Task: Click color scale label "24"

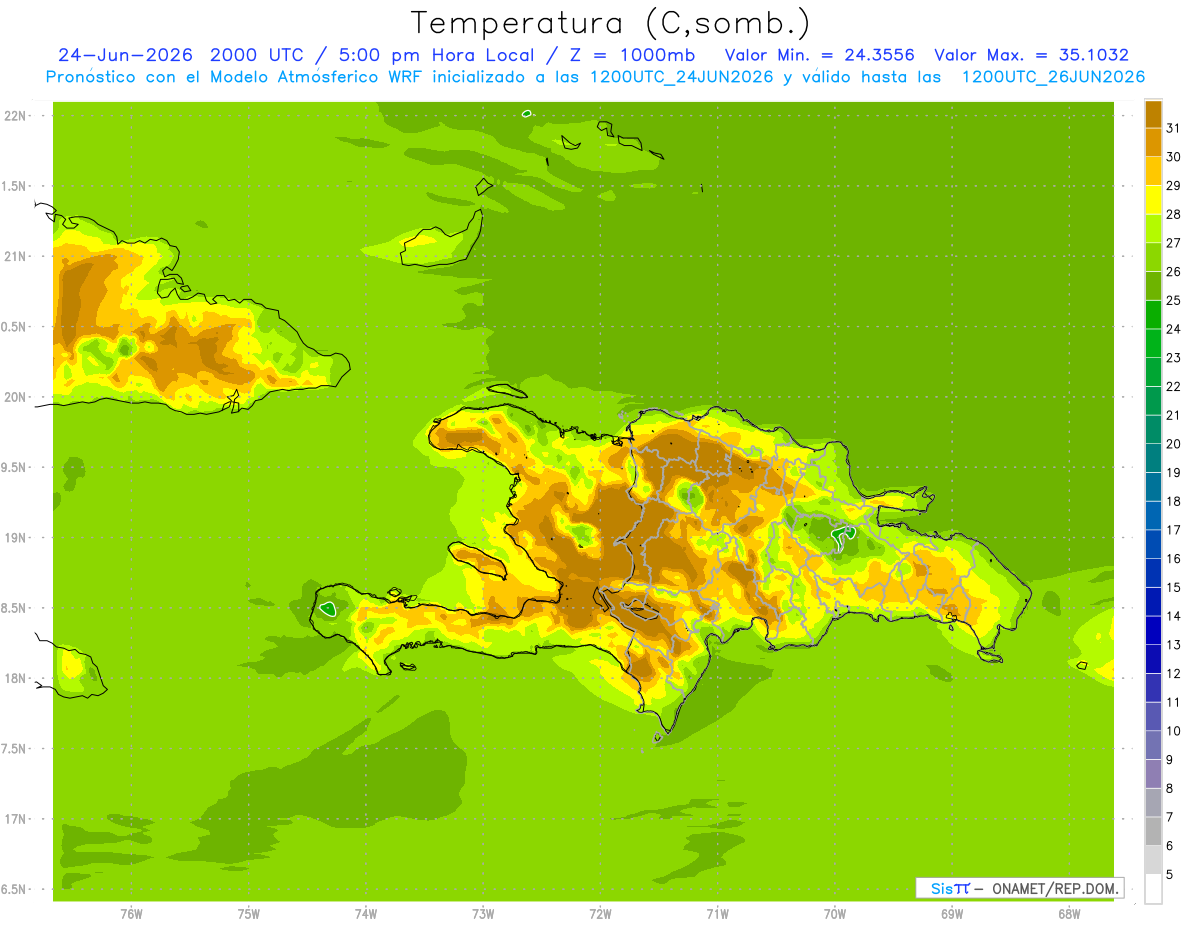Action: (1173, 329)
